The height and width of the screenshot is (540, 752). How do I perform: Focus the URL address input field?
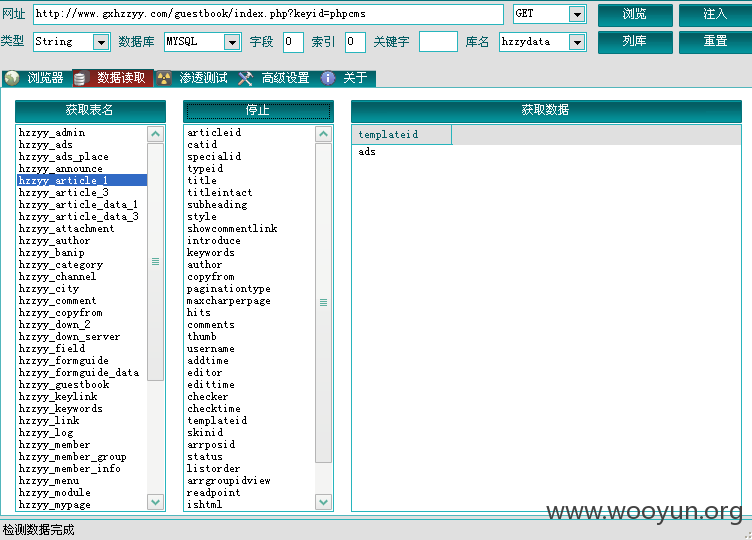(268, 14)
